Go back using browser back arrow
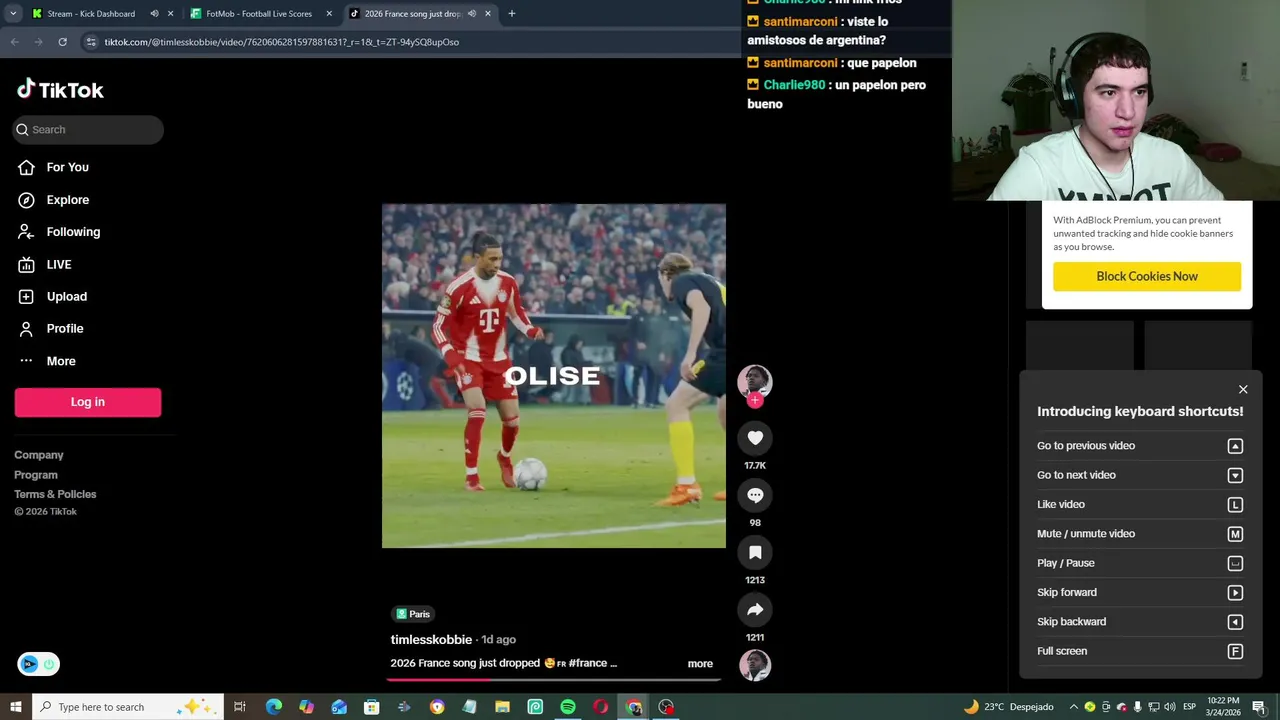Viewport: 1280px width, 720px height. tap(14, 42)
